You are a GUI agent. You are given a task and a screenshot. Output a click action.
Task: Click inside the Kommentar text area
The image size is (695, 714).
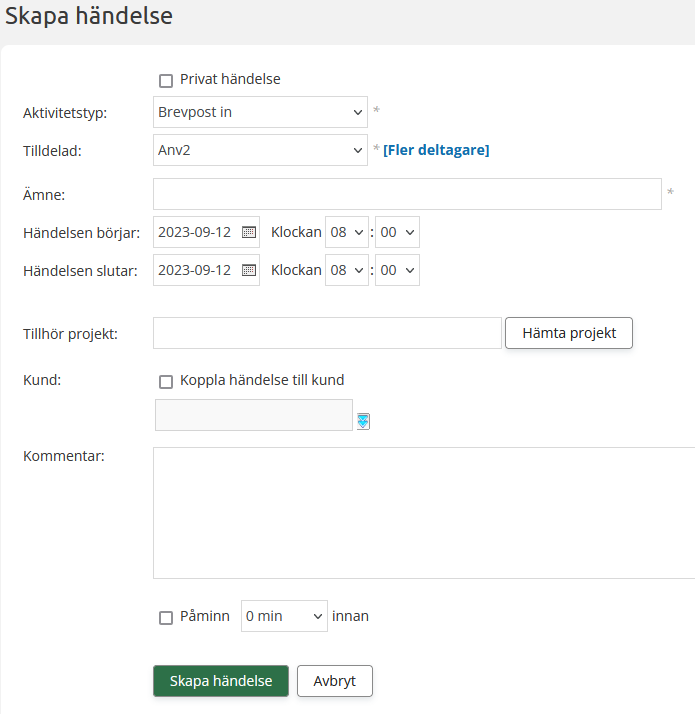click(423, 512)
